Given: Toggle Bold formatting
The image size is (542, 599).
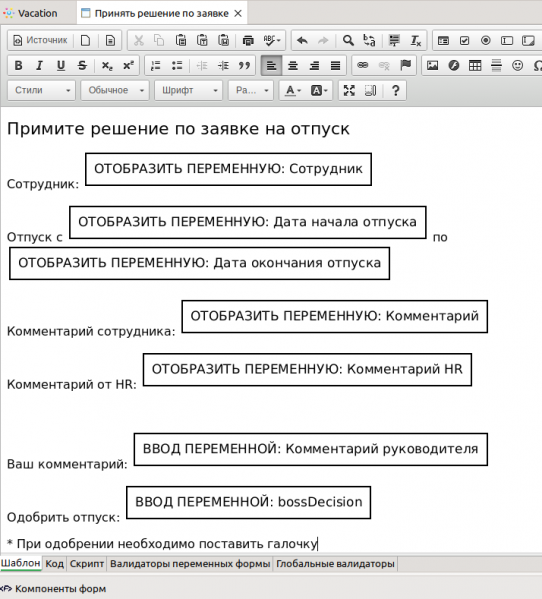Looking at the screenshot, I should (x=18, y=65).
